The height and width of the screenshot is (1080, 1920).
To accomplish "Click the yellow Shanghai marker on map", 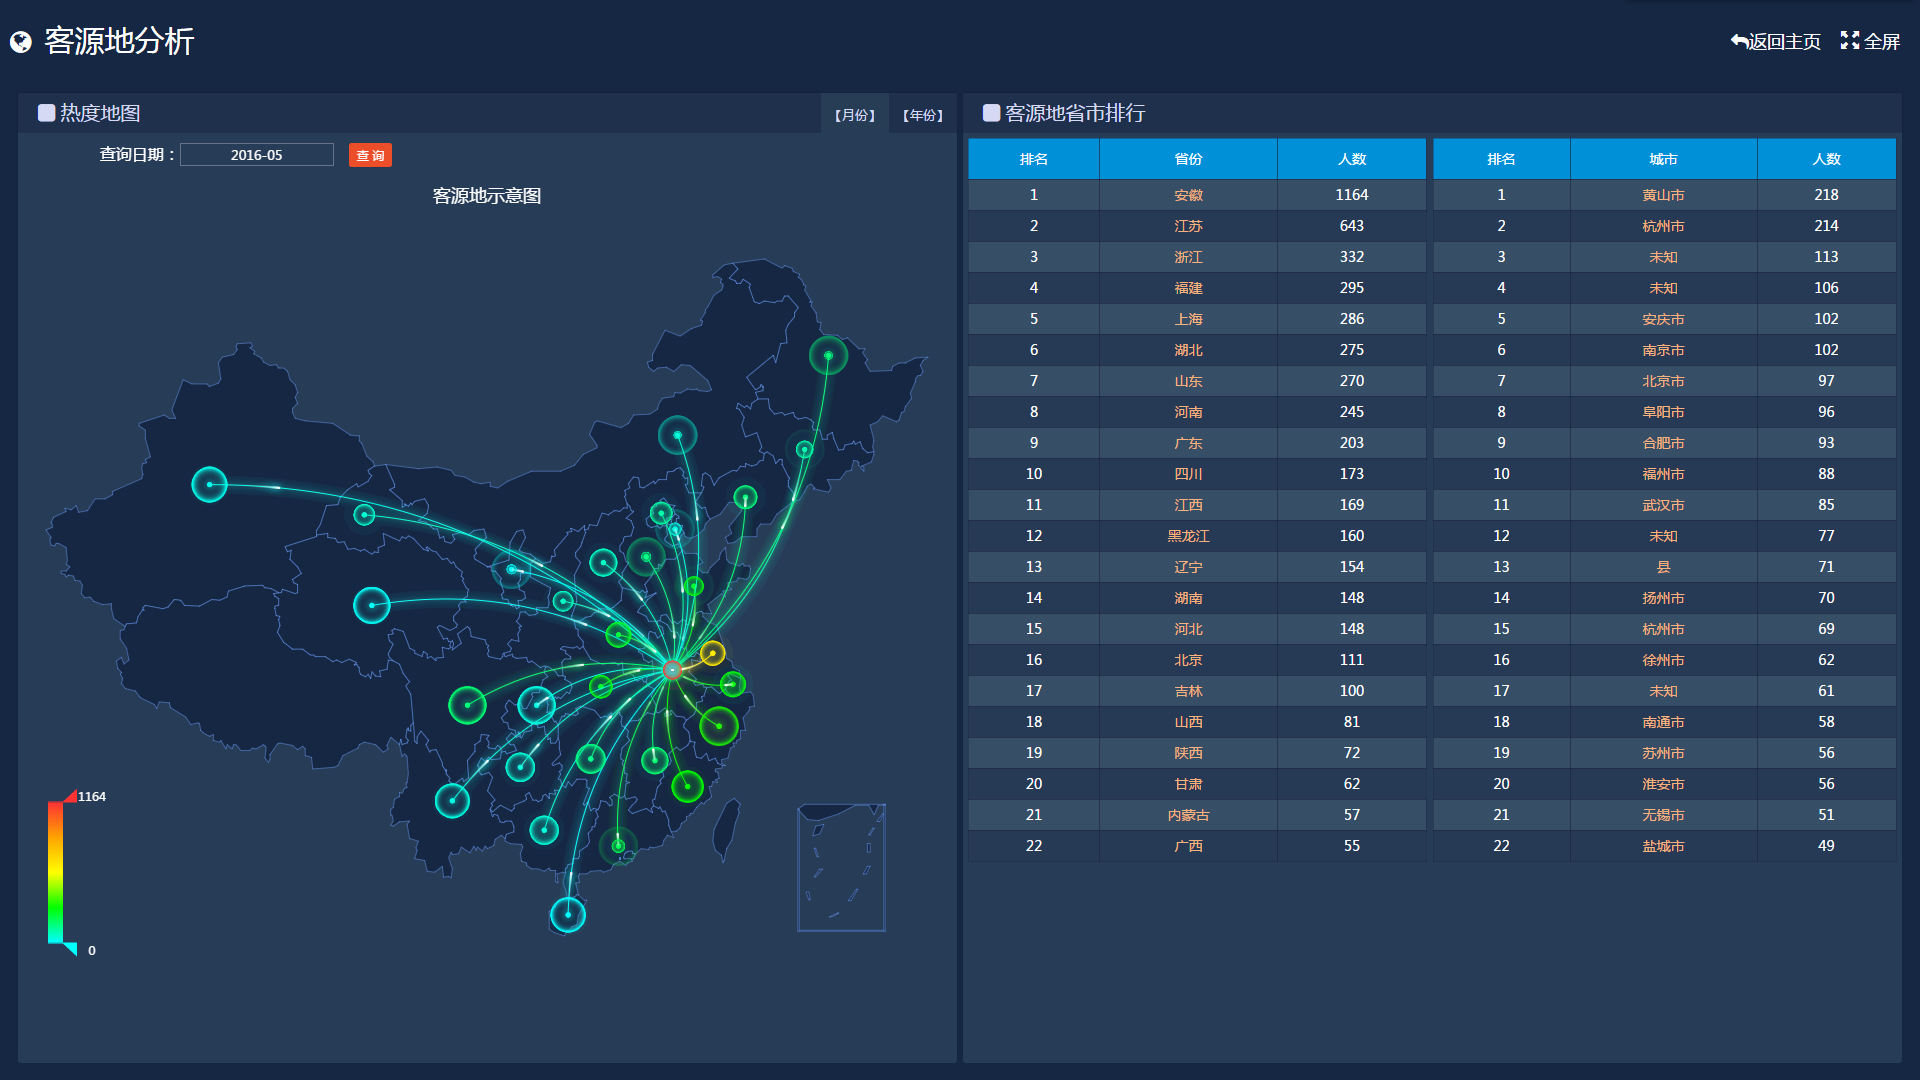I will [712, 653].
